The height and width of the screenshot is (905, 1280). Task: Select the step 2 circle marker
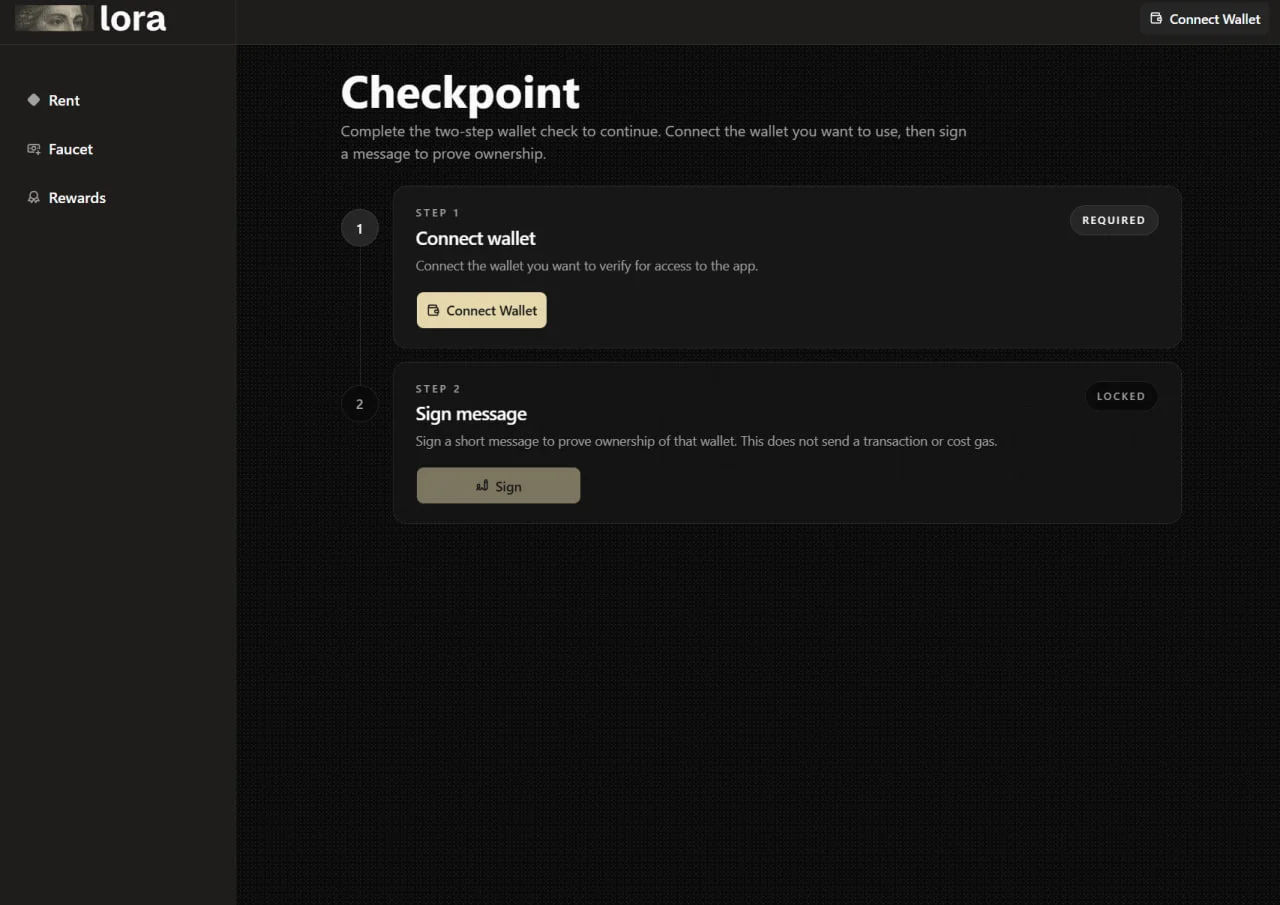(360, 404)
